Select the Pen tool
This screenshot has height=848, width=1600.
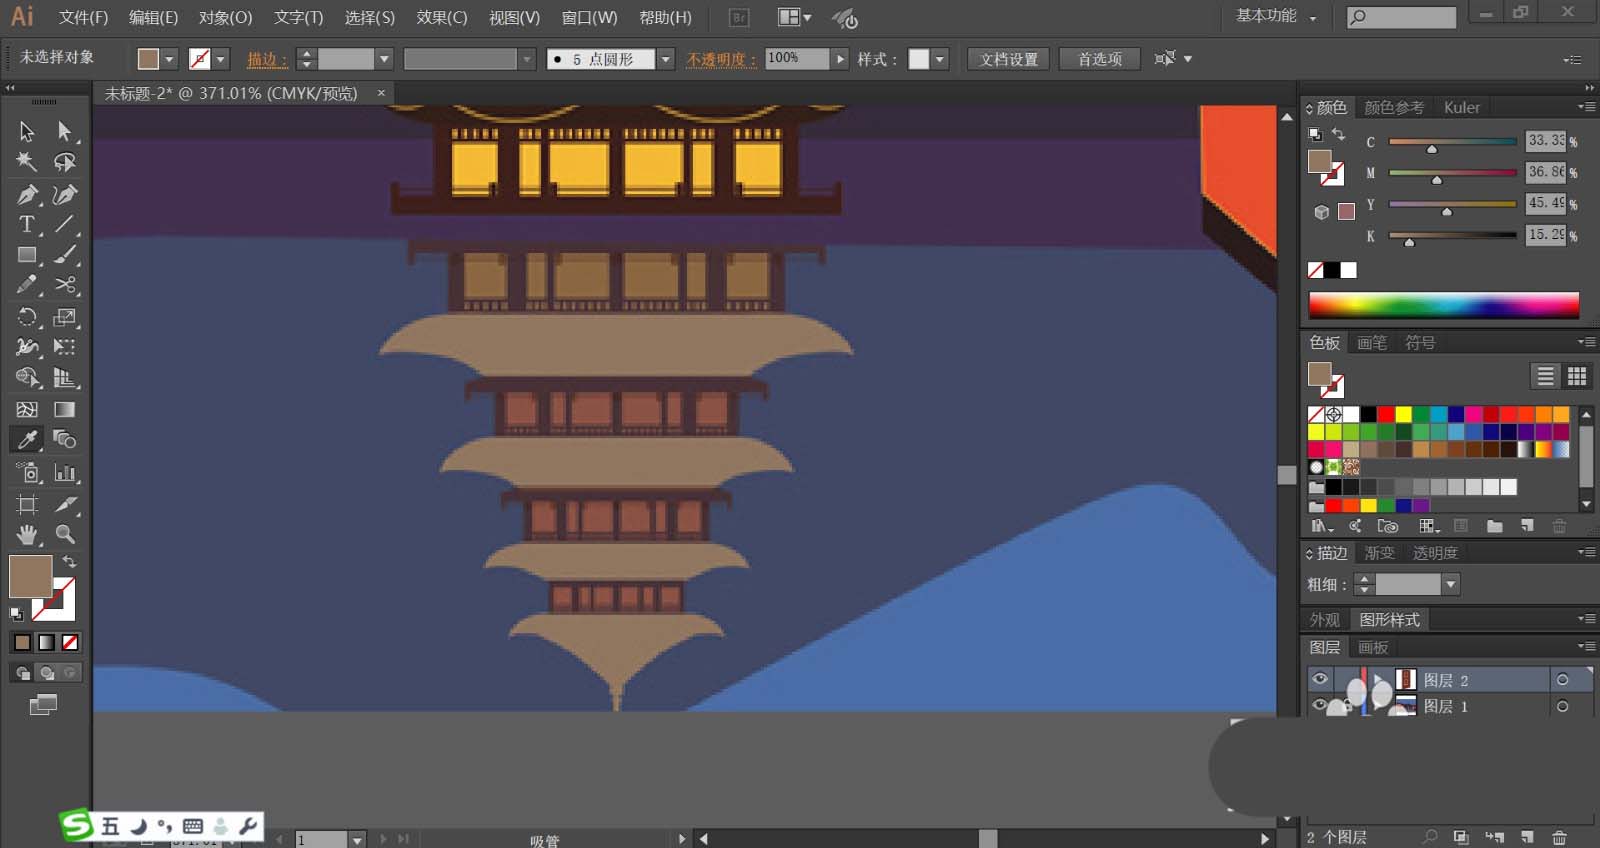[27, 194]
